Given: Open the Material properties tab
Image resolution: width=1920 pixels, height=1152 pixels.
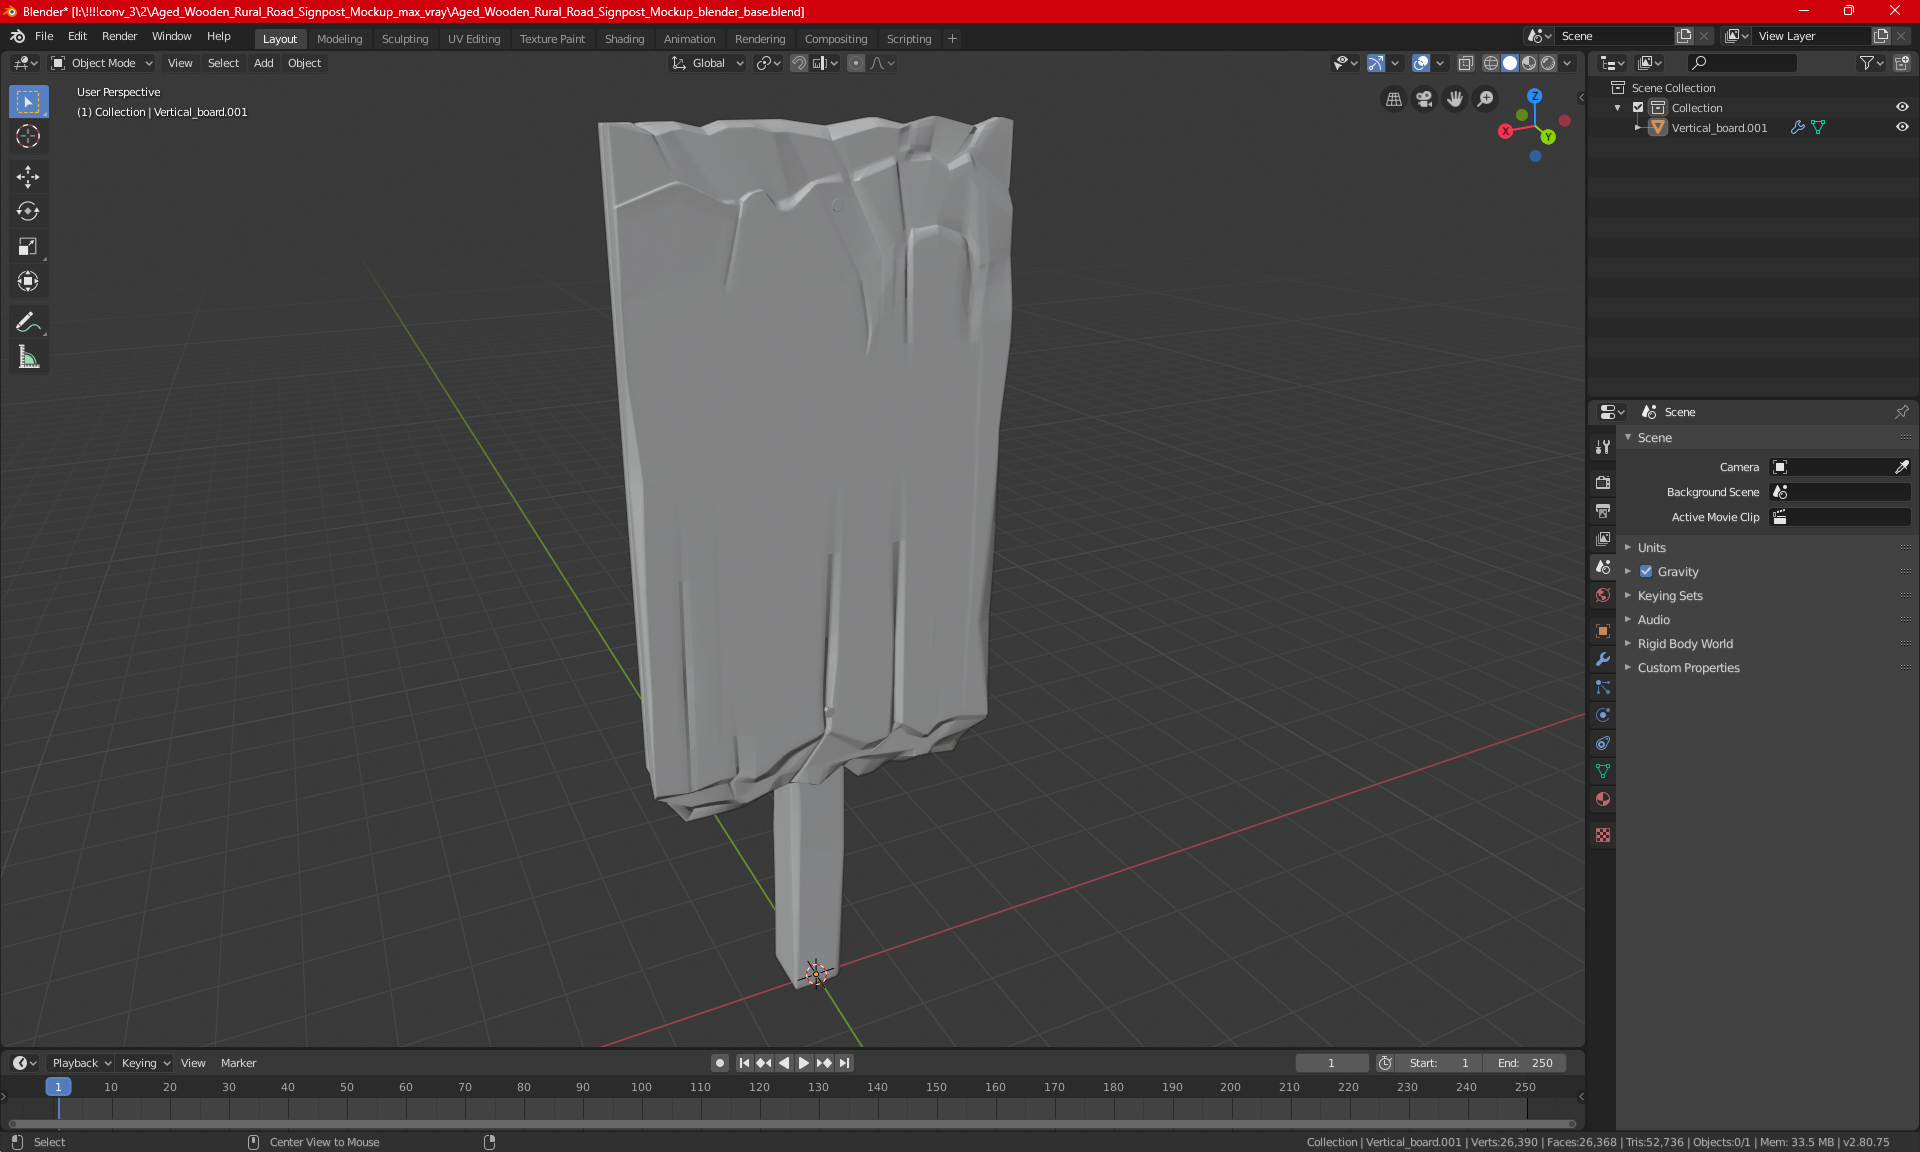Looking at the screenshot, I should (x=1603, y=799).
